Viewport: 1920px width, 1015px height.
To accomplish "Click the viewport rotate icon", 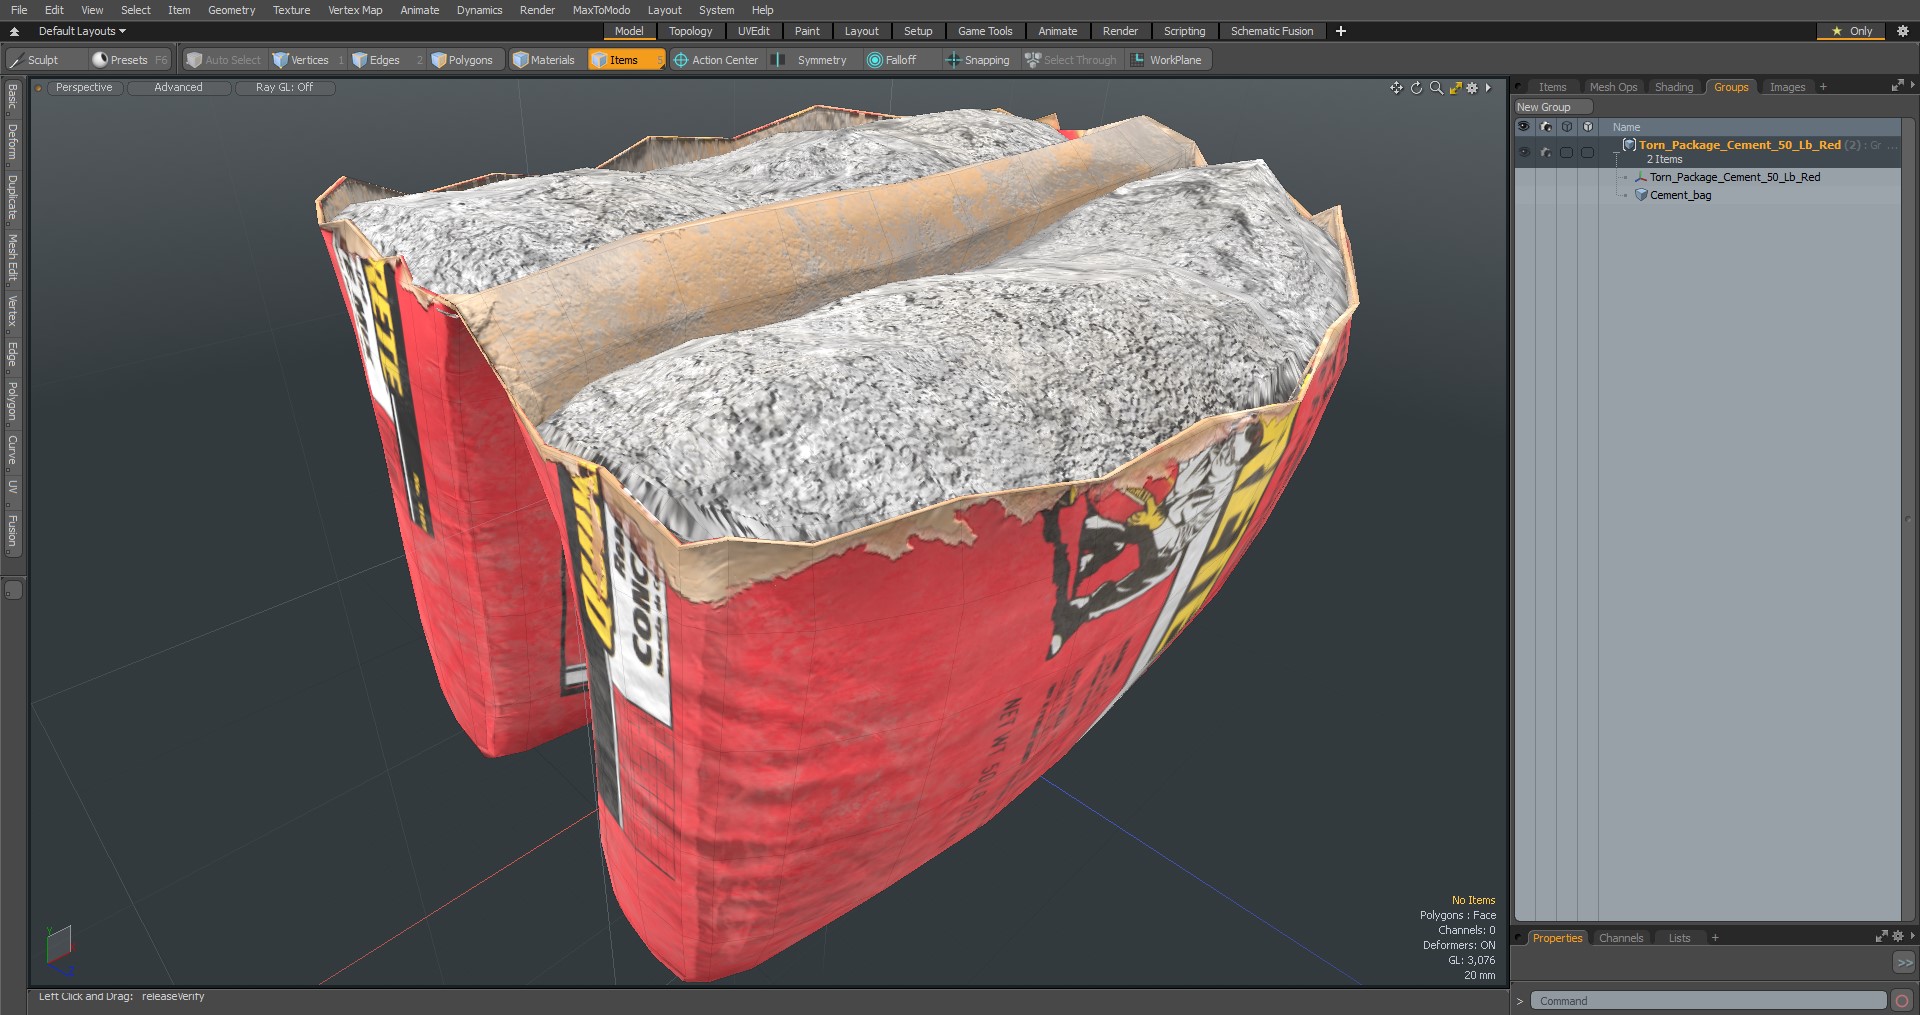I will pyautogui.click(x=1416, y=88).
